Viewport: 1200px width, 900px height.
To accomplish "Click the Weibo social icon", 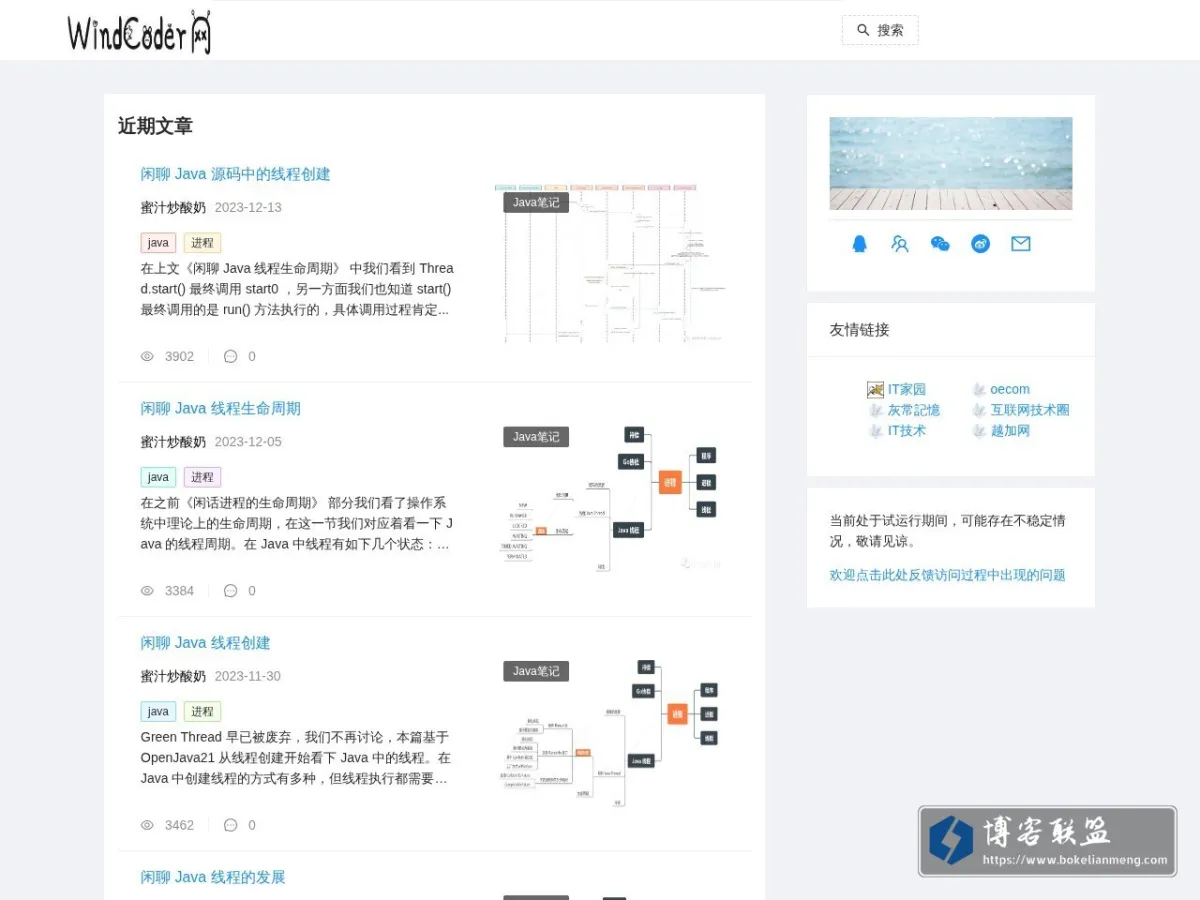I will [x=980, y=244].
